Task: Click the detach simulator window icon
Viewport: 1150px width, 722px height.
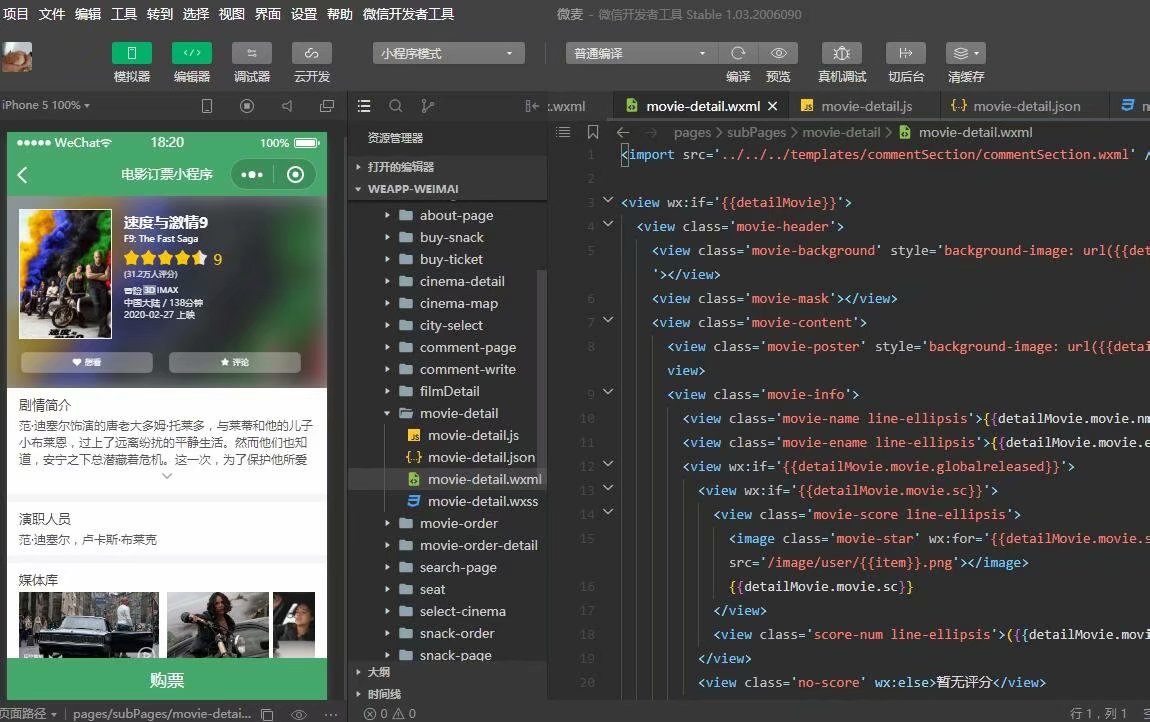Action: click(x=327, y=106)
